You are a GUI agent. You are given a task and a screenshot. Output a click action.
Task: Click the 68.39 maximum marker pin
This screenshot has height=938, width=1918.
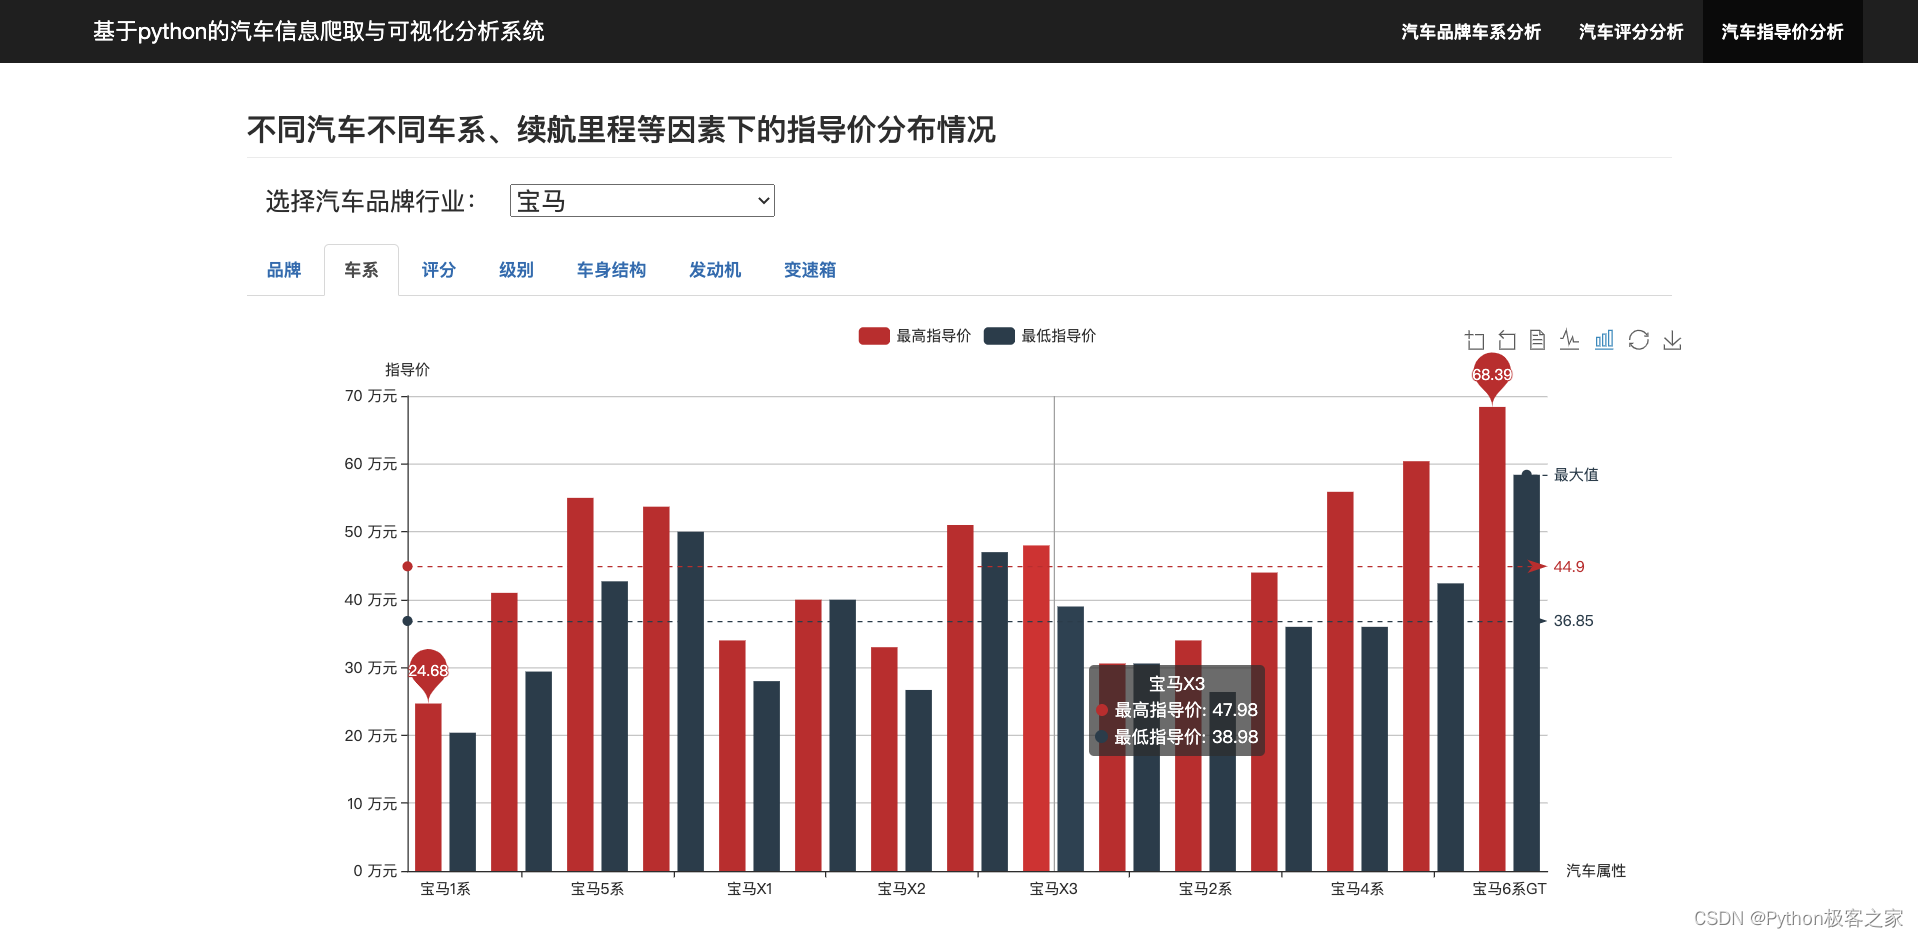point(1492,376)
